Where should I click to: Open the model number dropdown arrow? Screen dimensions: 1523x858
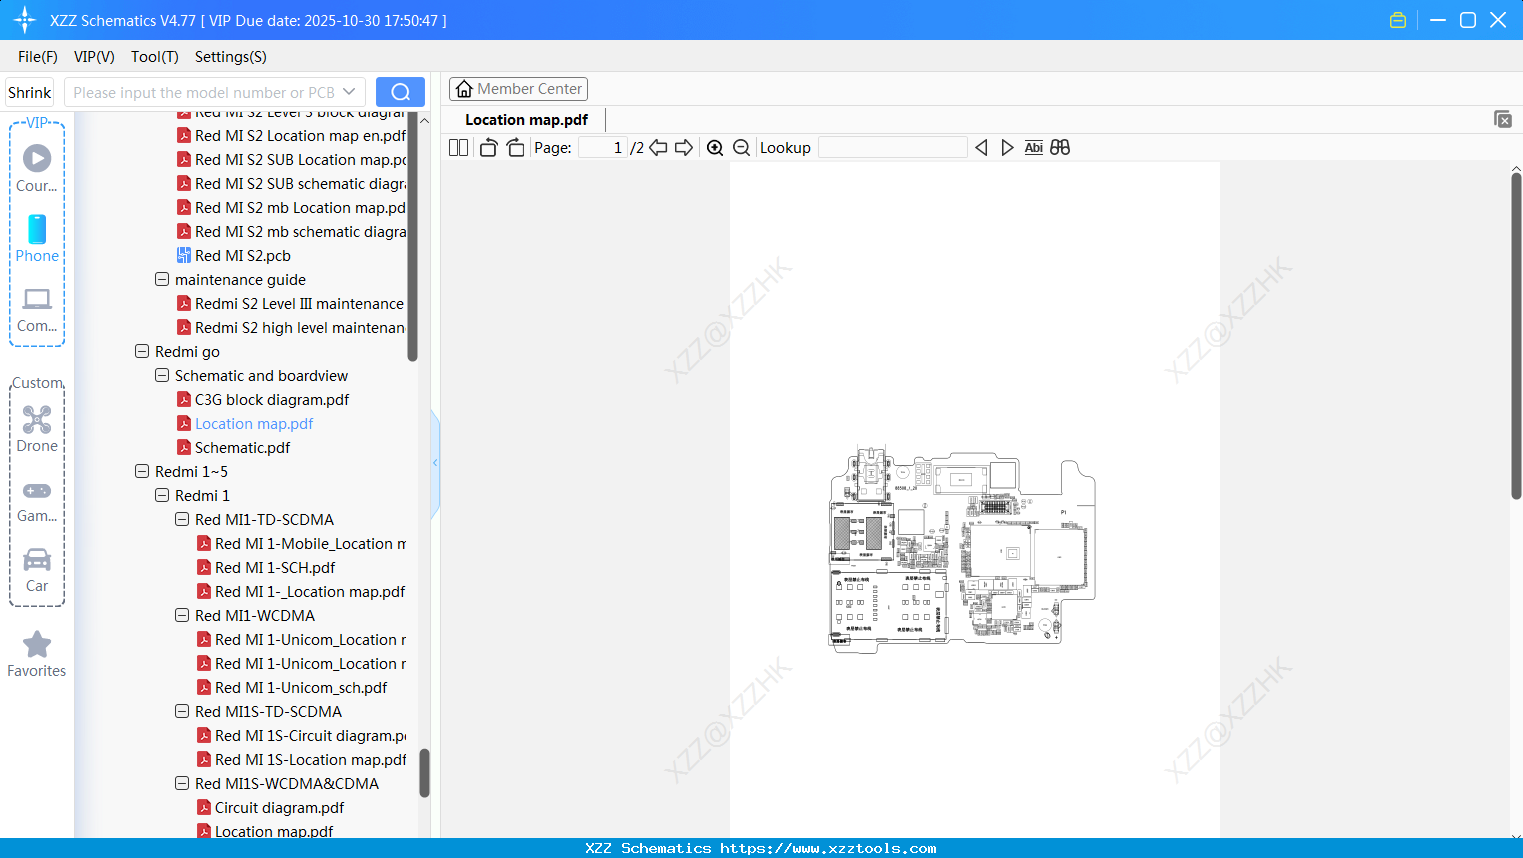pos(348,91)
